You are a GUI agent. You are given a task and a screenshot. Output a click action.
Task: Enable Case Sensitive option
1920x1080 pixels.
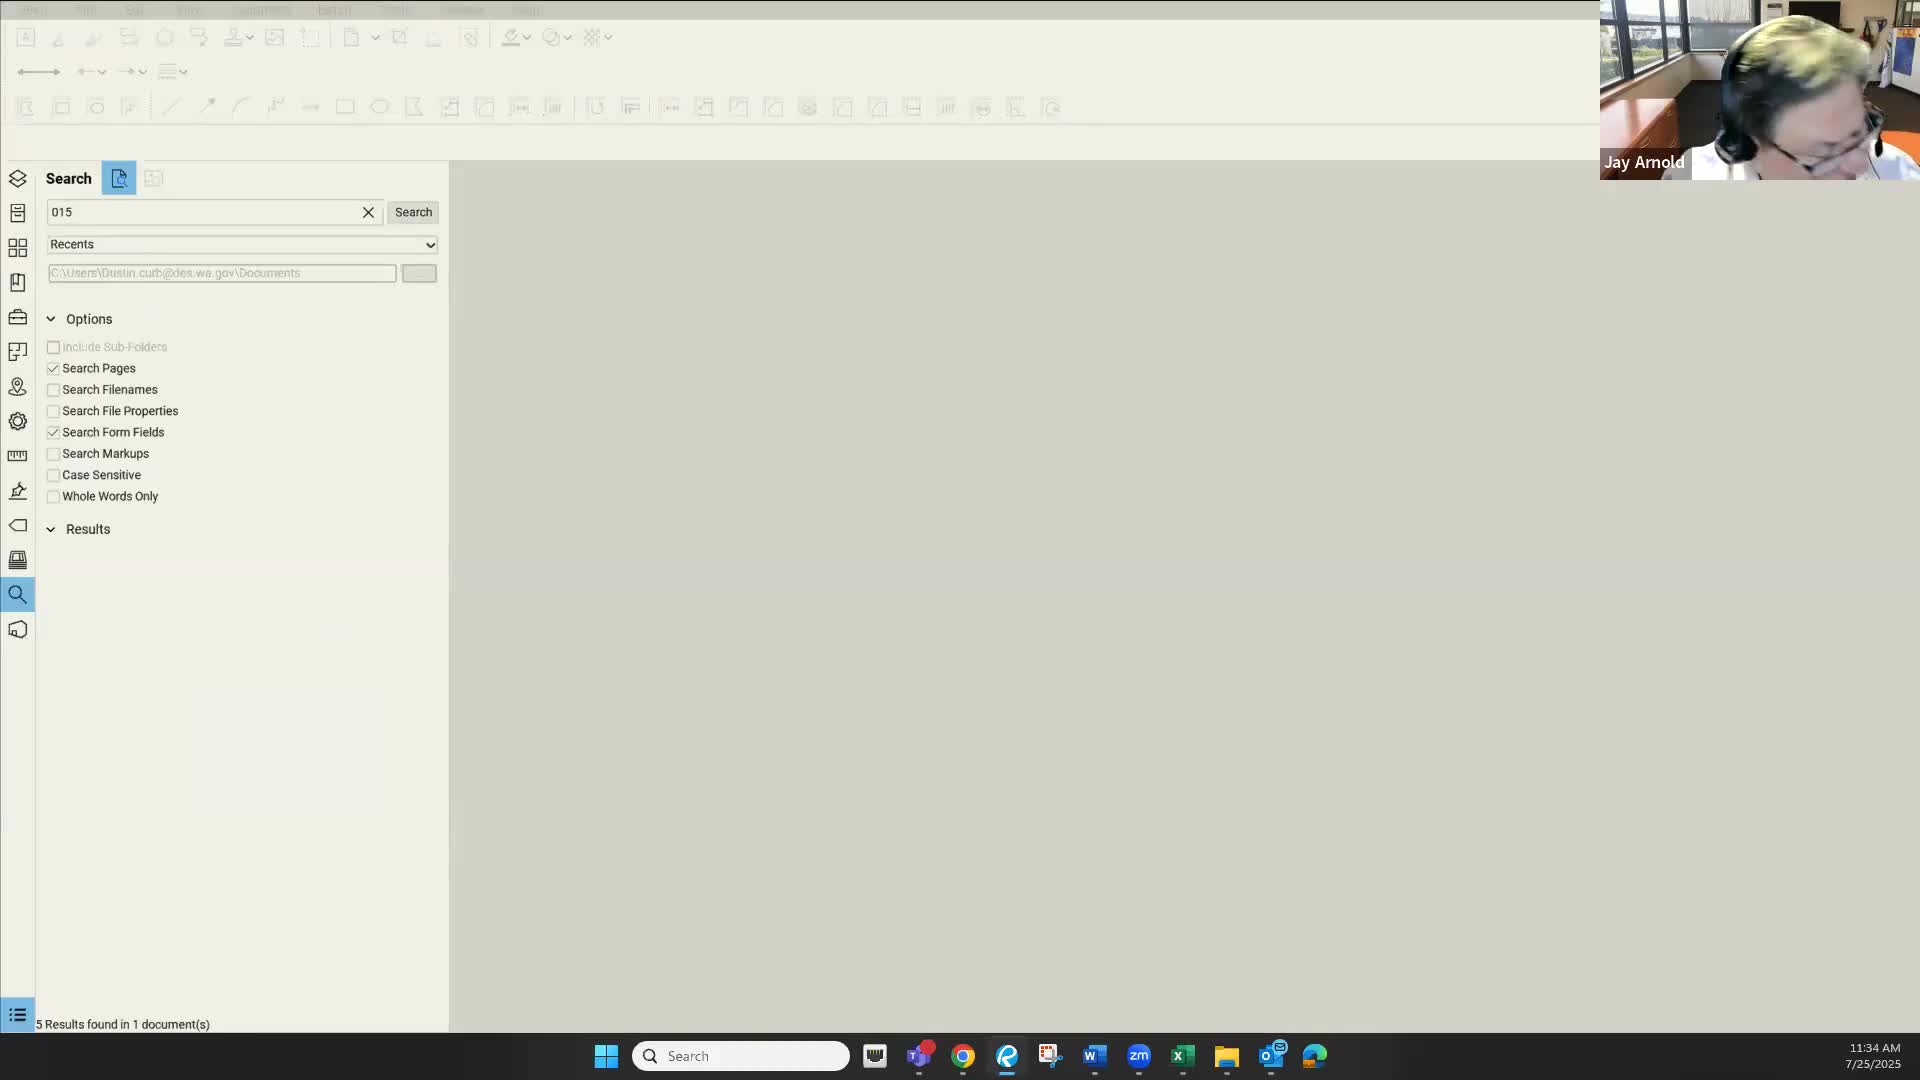54,475
